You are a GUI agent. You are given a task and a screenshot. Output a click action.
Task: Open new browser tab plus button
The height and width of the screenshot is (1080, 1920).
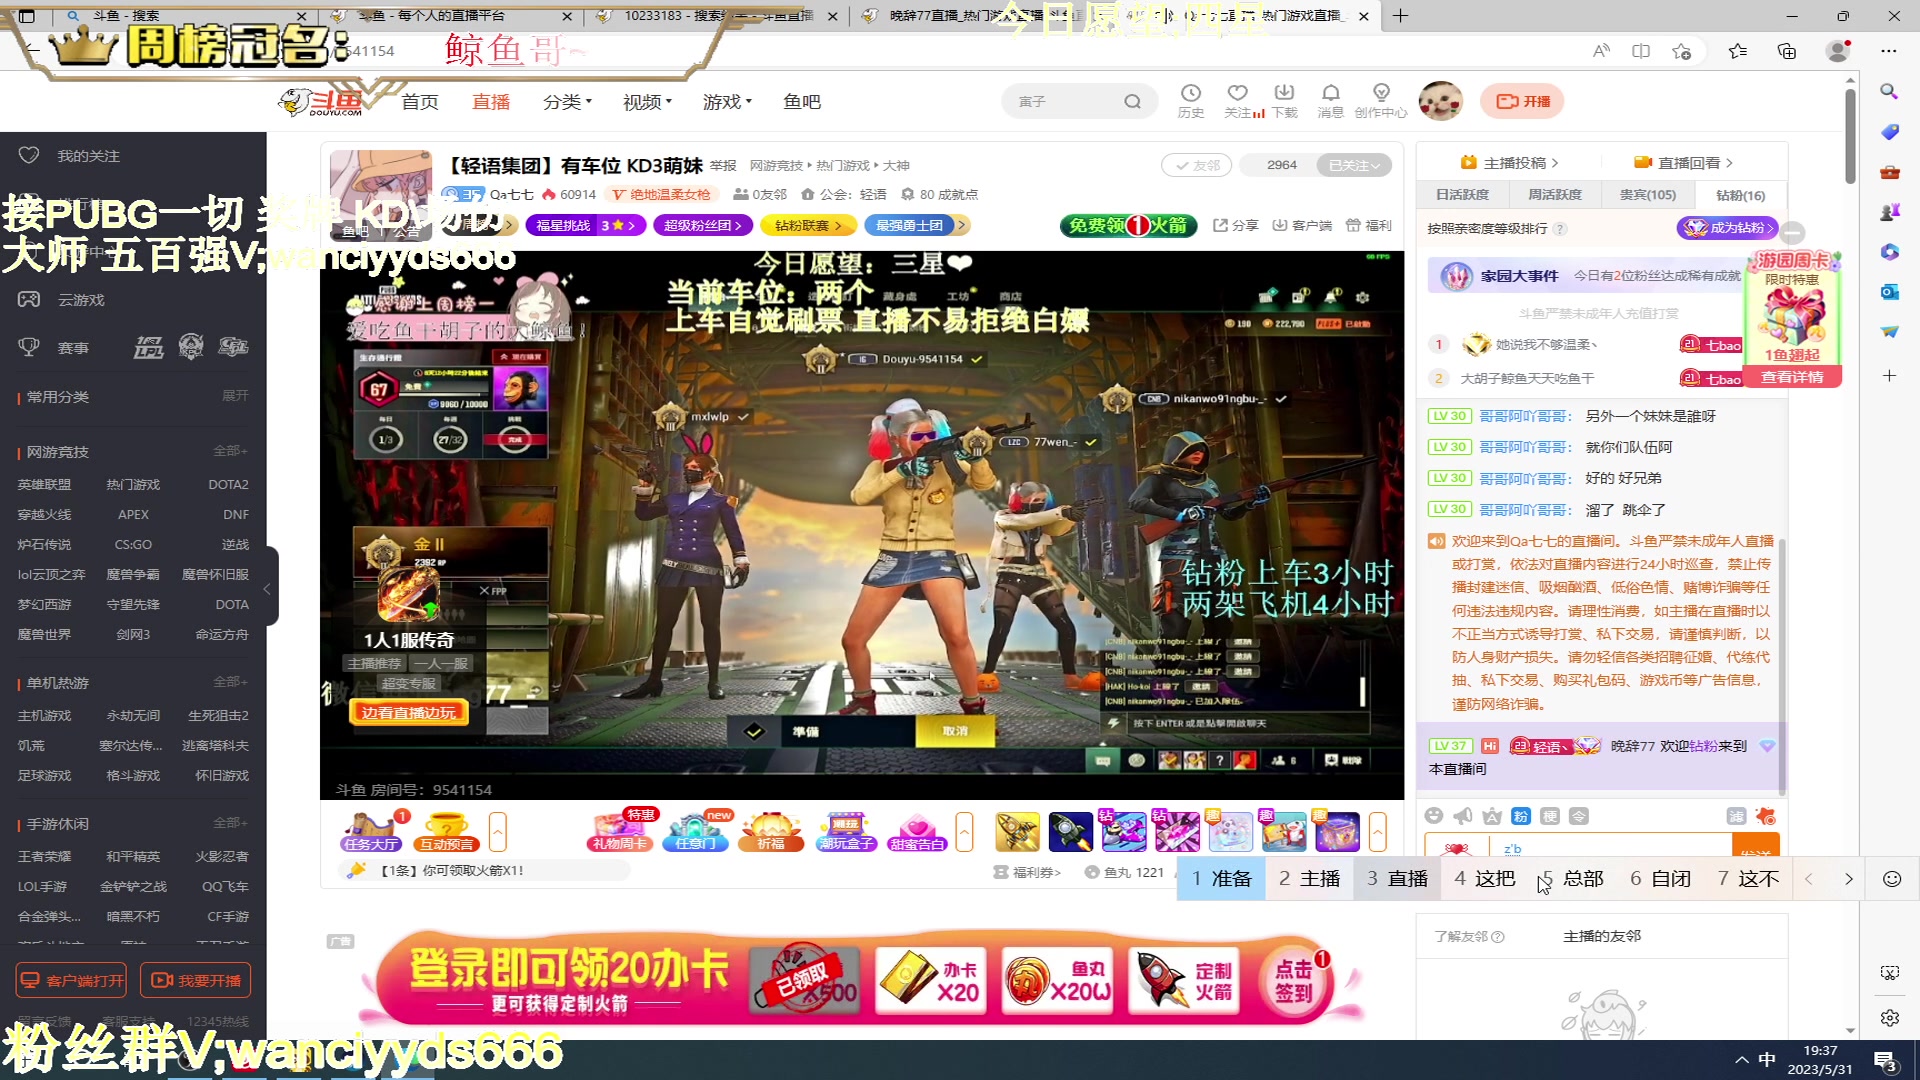tap(1400, 16)
